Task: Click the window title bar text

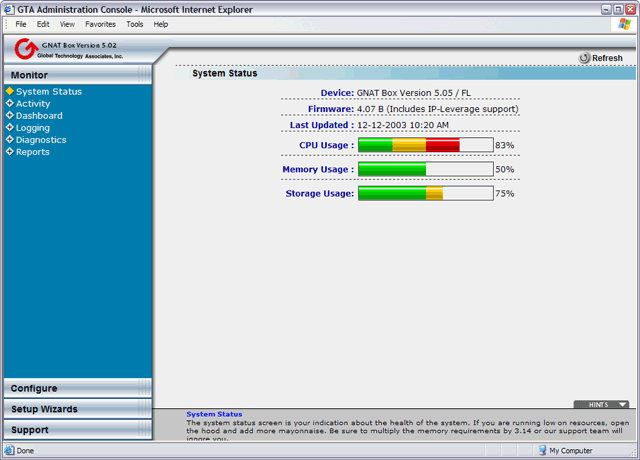Action: tap(135, 9)
